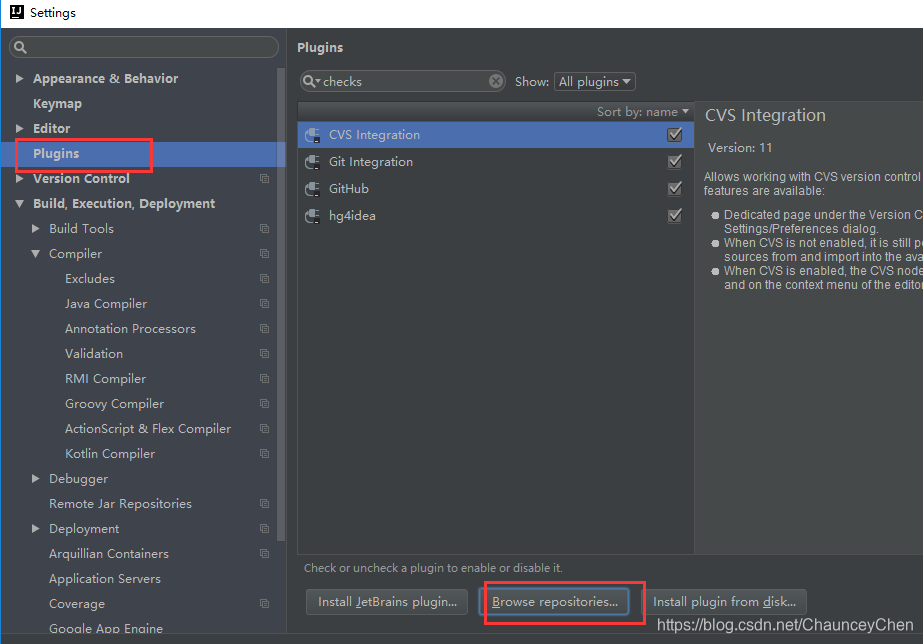The width and height of the screenshot is (923, 644).
Task: Expand the Debugger node
Action: click(35, 479)
